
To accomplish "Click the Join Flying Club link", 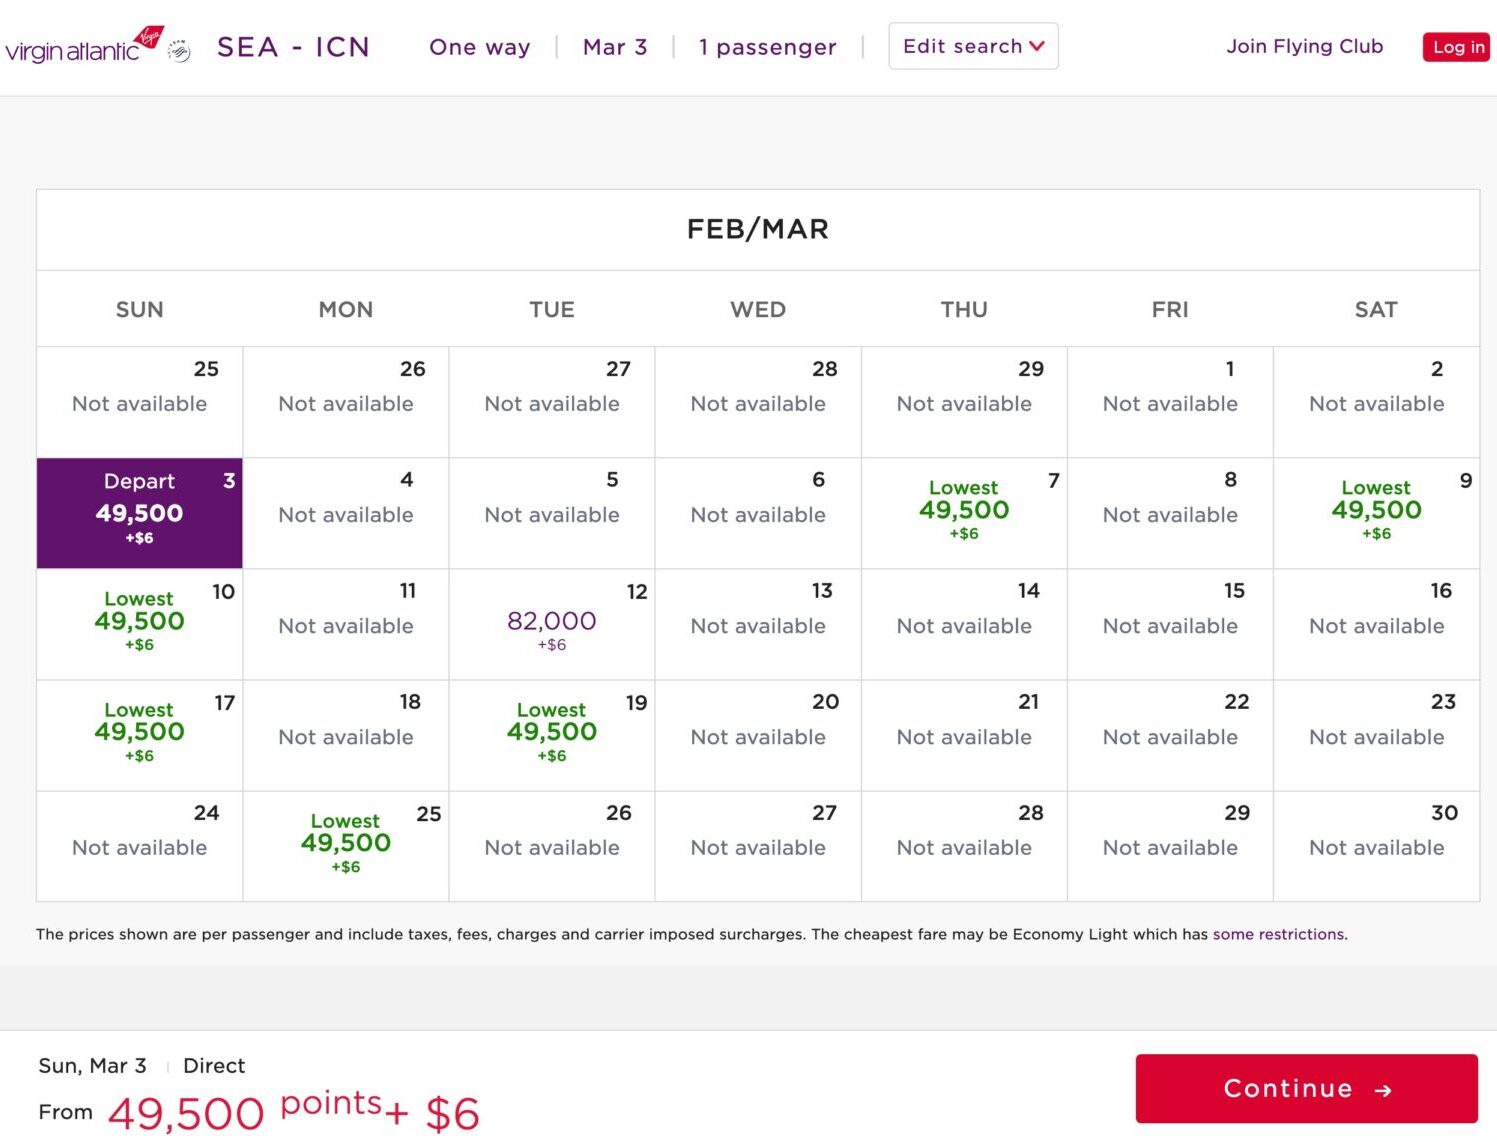I will click(1304, 46).
